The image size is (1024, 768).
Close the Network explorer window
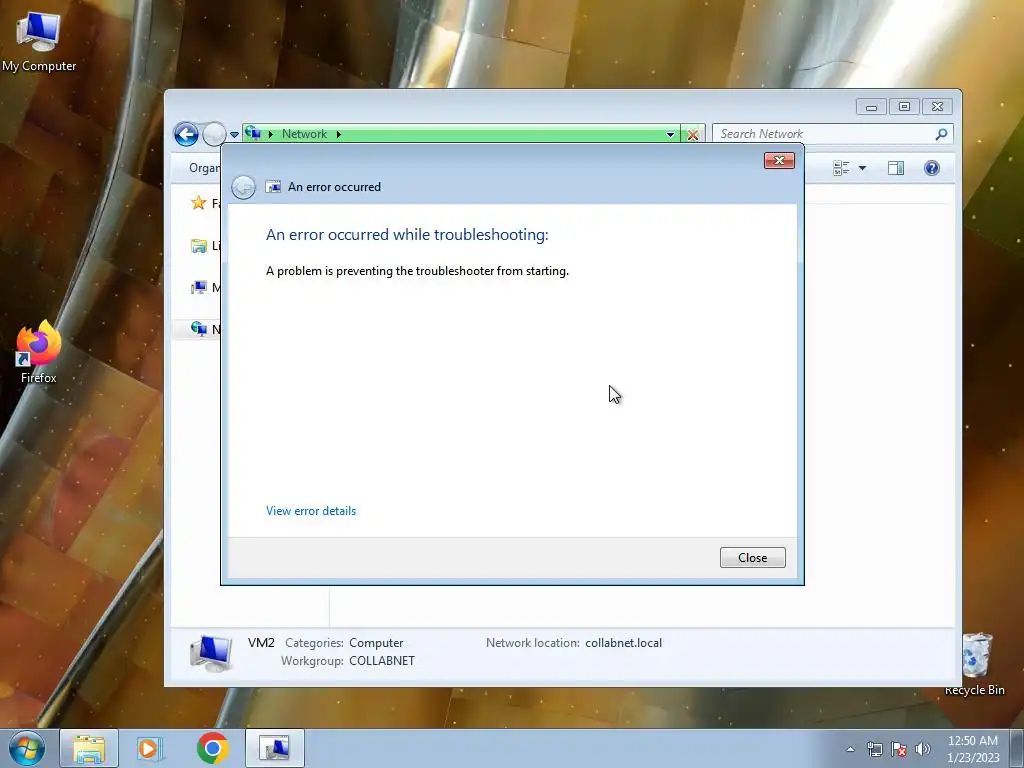pyautogui.click(x=937, y=106)
